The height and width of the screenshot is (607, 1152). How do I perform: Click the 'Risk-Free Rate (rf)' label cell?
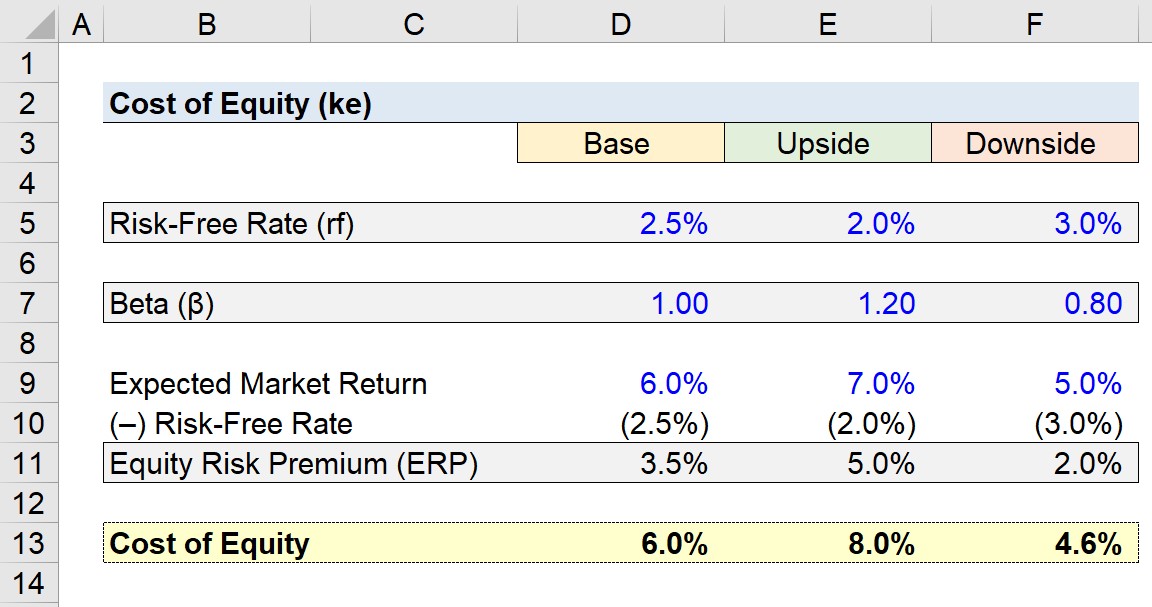[231, 223]
